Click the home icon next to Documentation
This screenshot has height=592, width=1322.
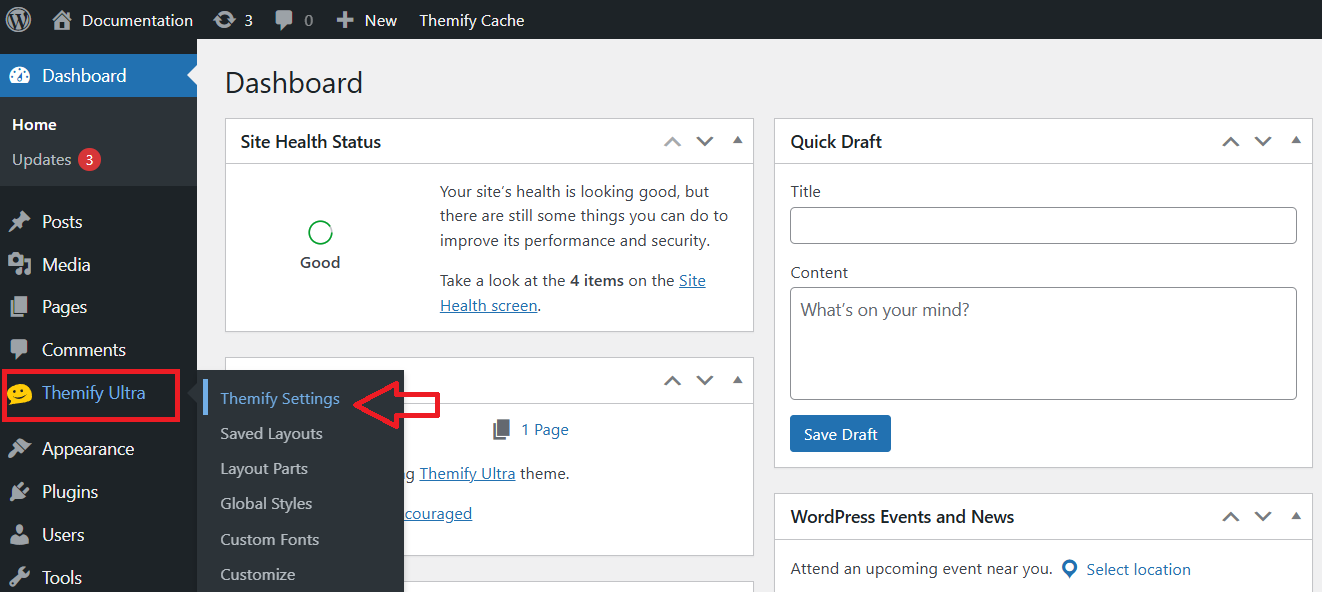click(62, 19)
